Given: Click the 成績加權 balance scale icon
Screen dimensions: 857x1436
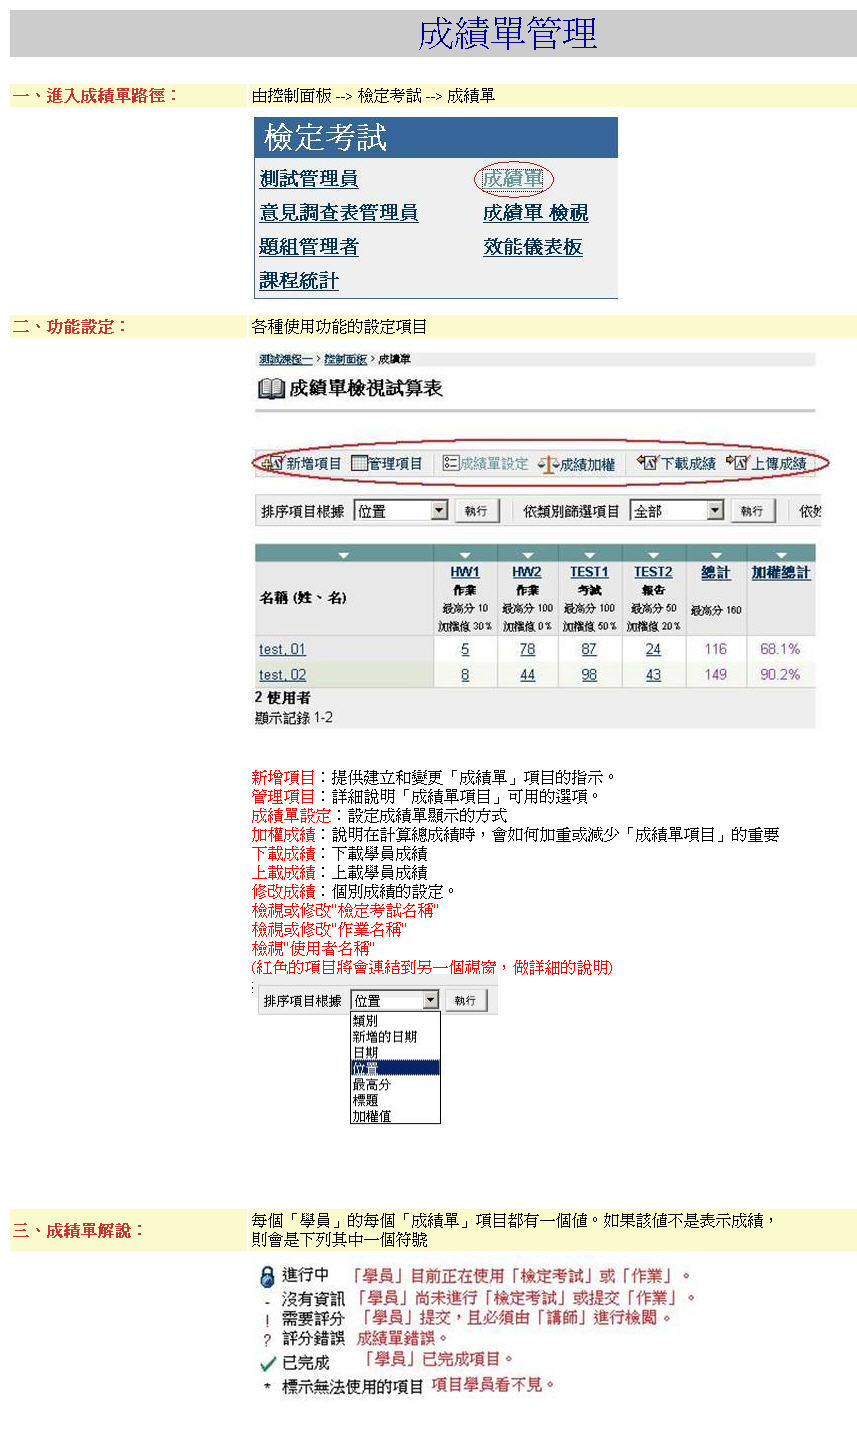Looking at the screenshot, I should click(548, 464).
